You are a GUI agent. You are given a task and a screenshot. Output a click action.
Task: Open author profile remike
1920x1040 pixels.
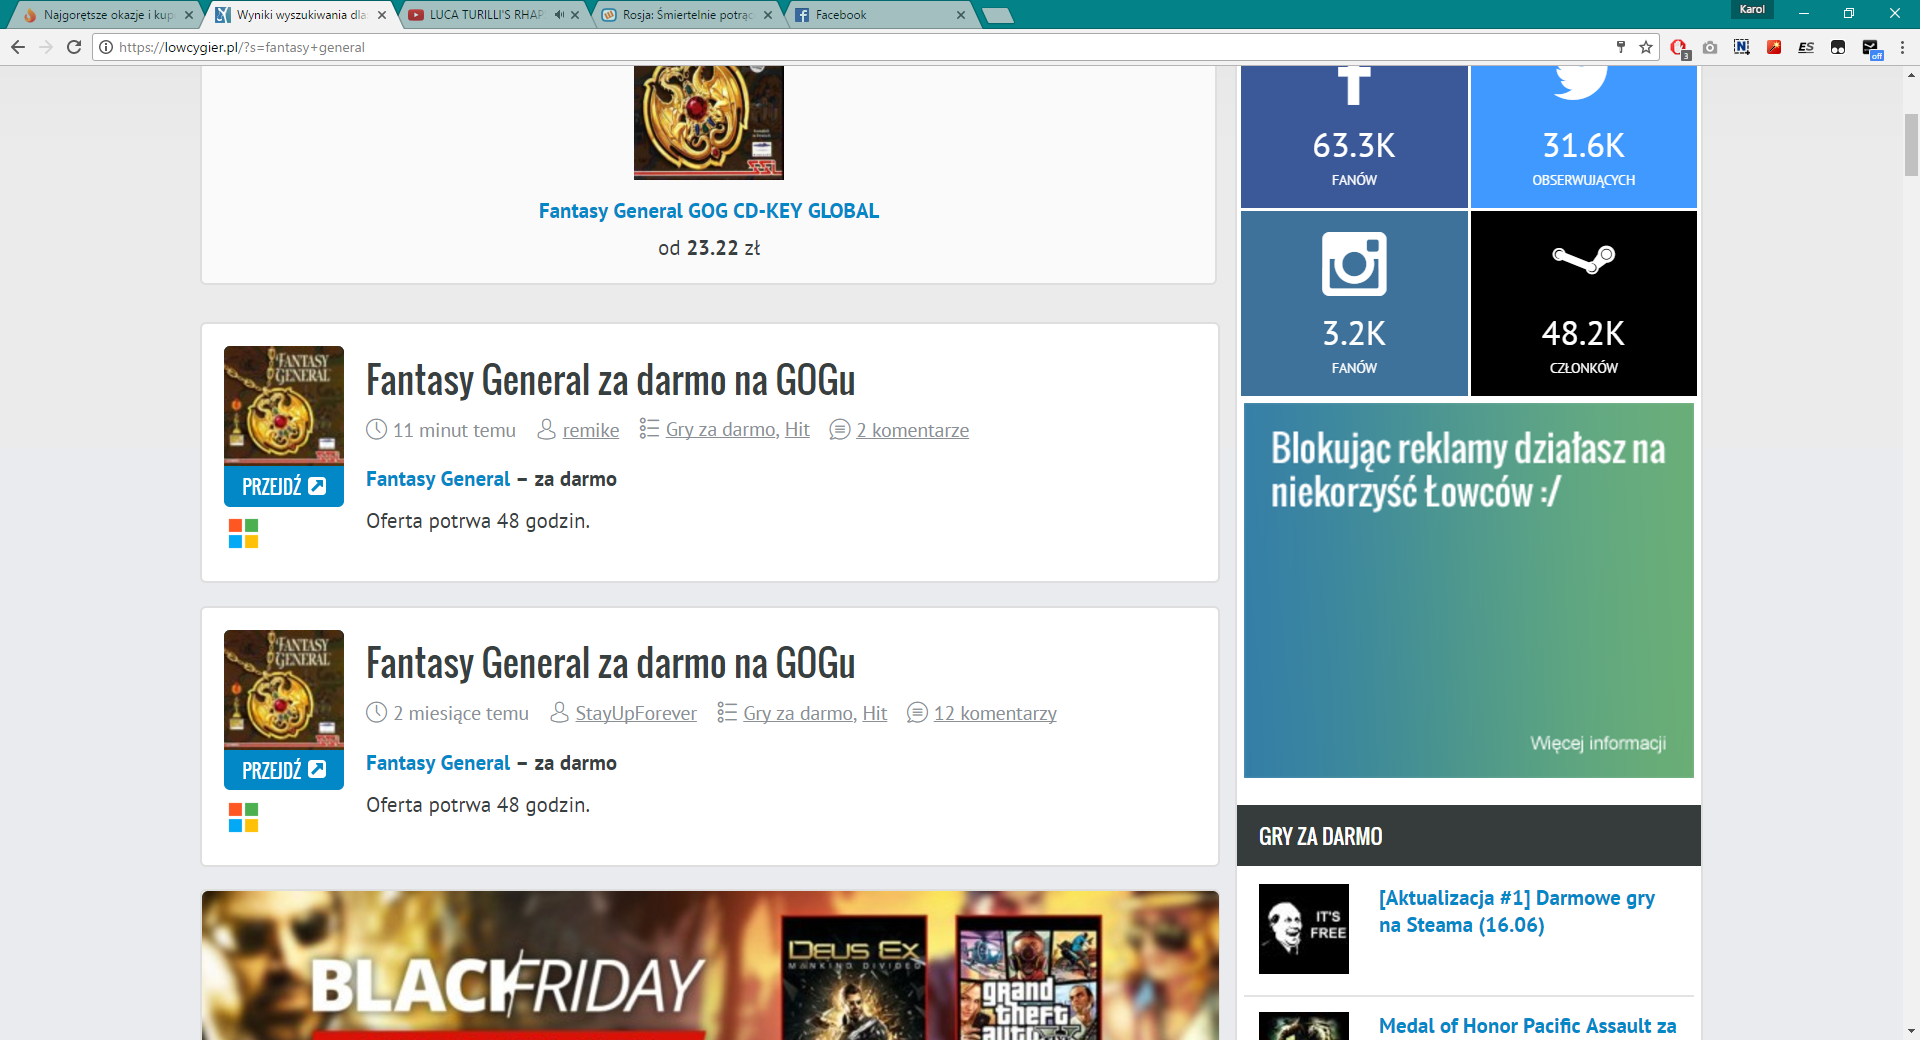click(591, 430)
